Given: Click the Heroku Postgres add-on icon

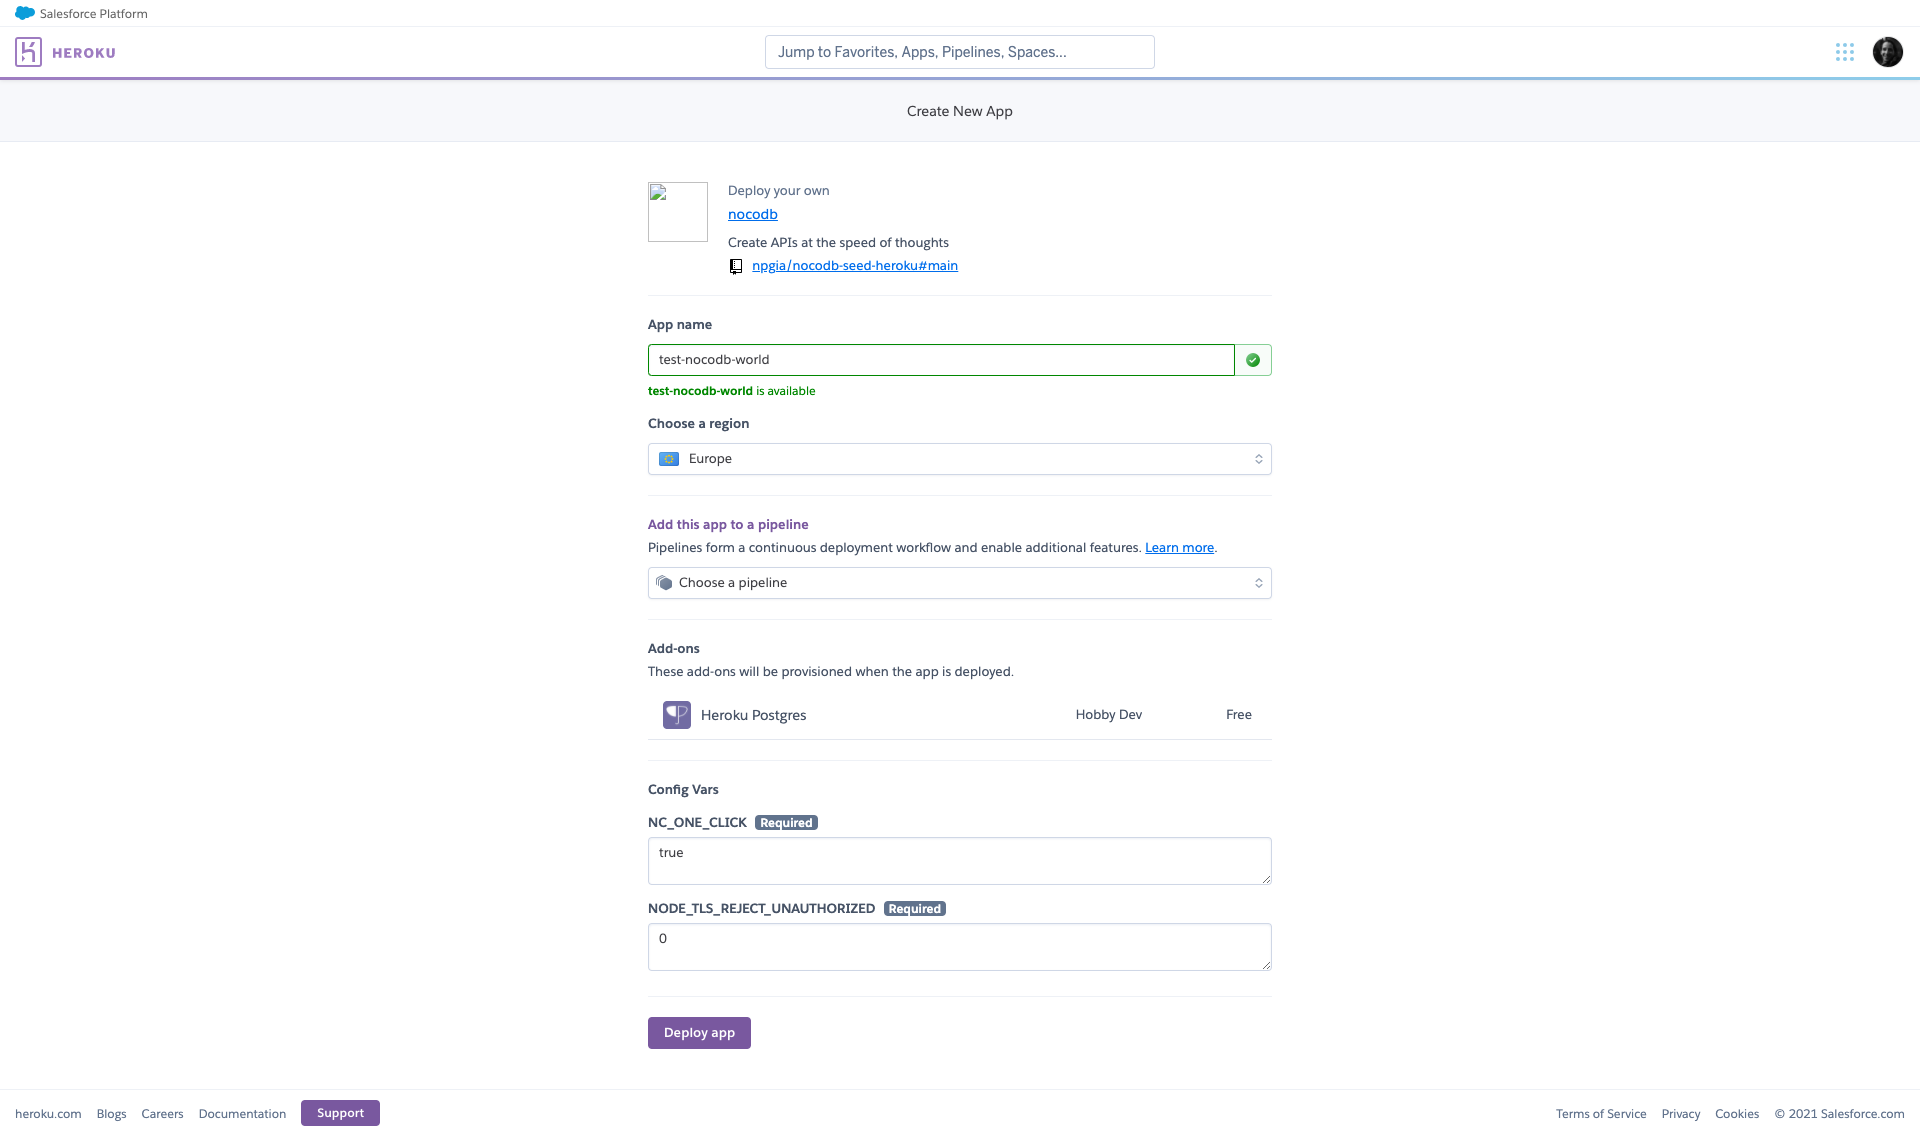Looking at the screenshot, I should click(676, 714).
